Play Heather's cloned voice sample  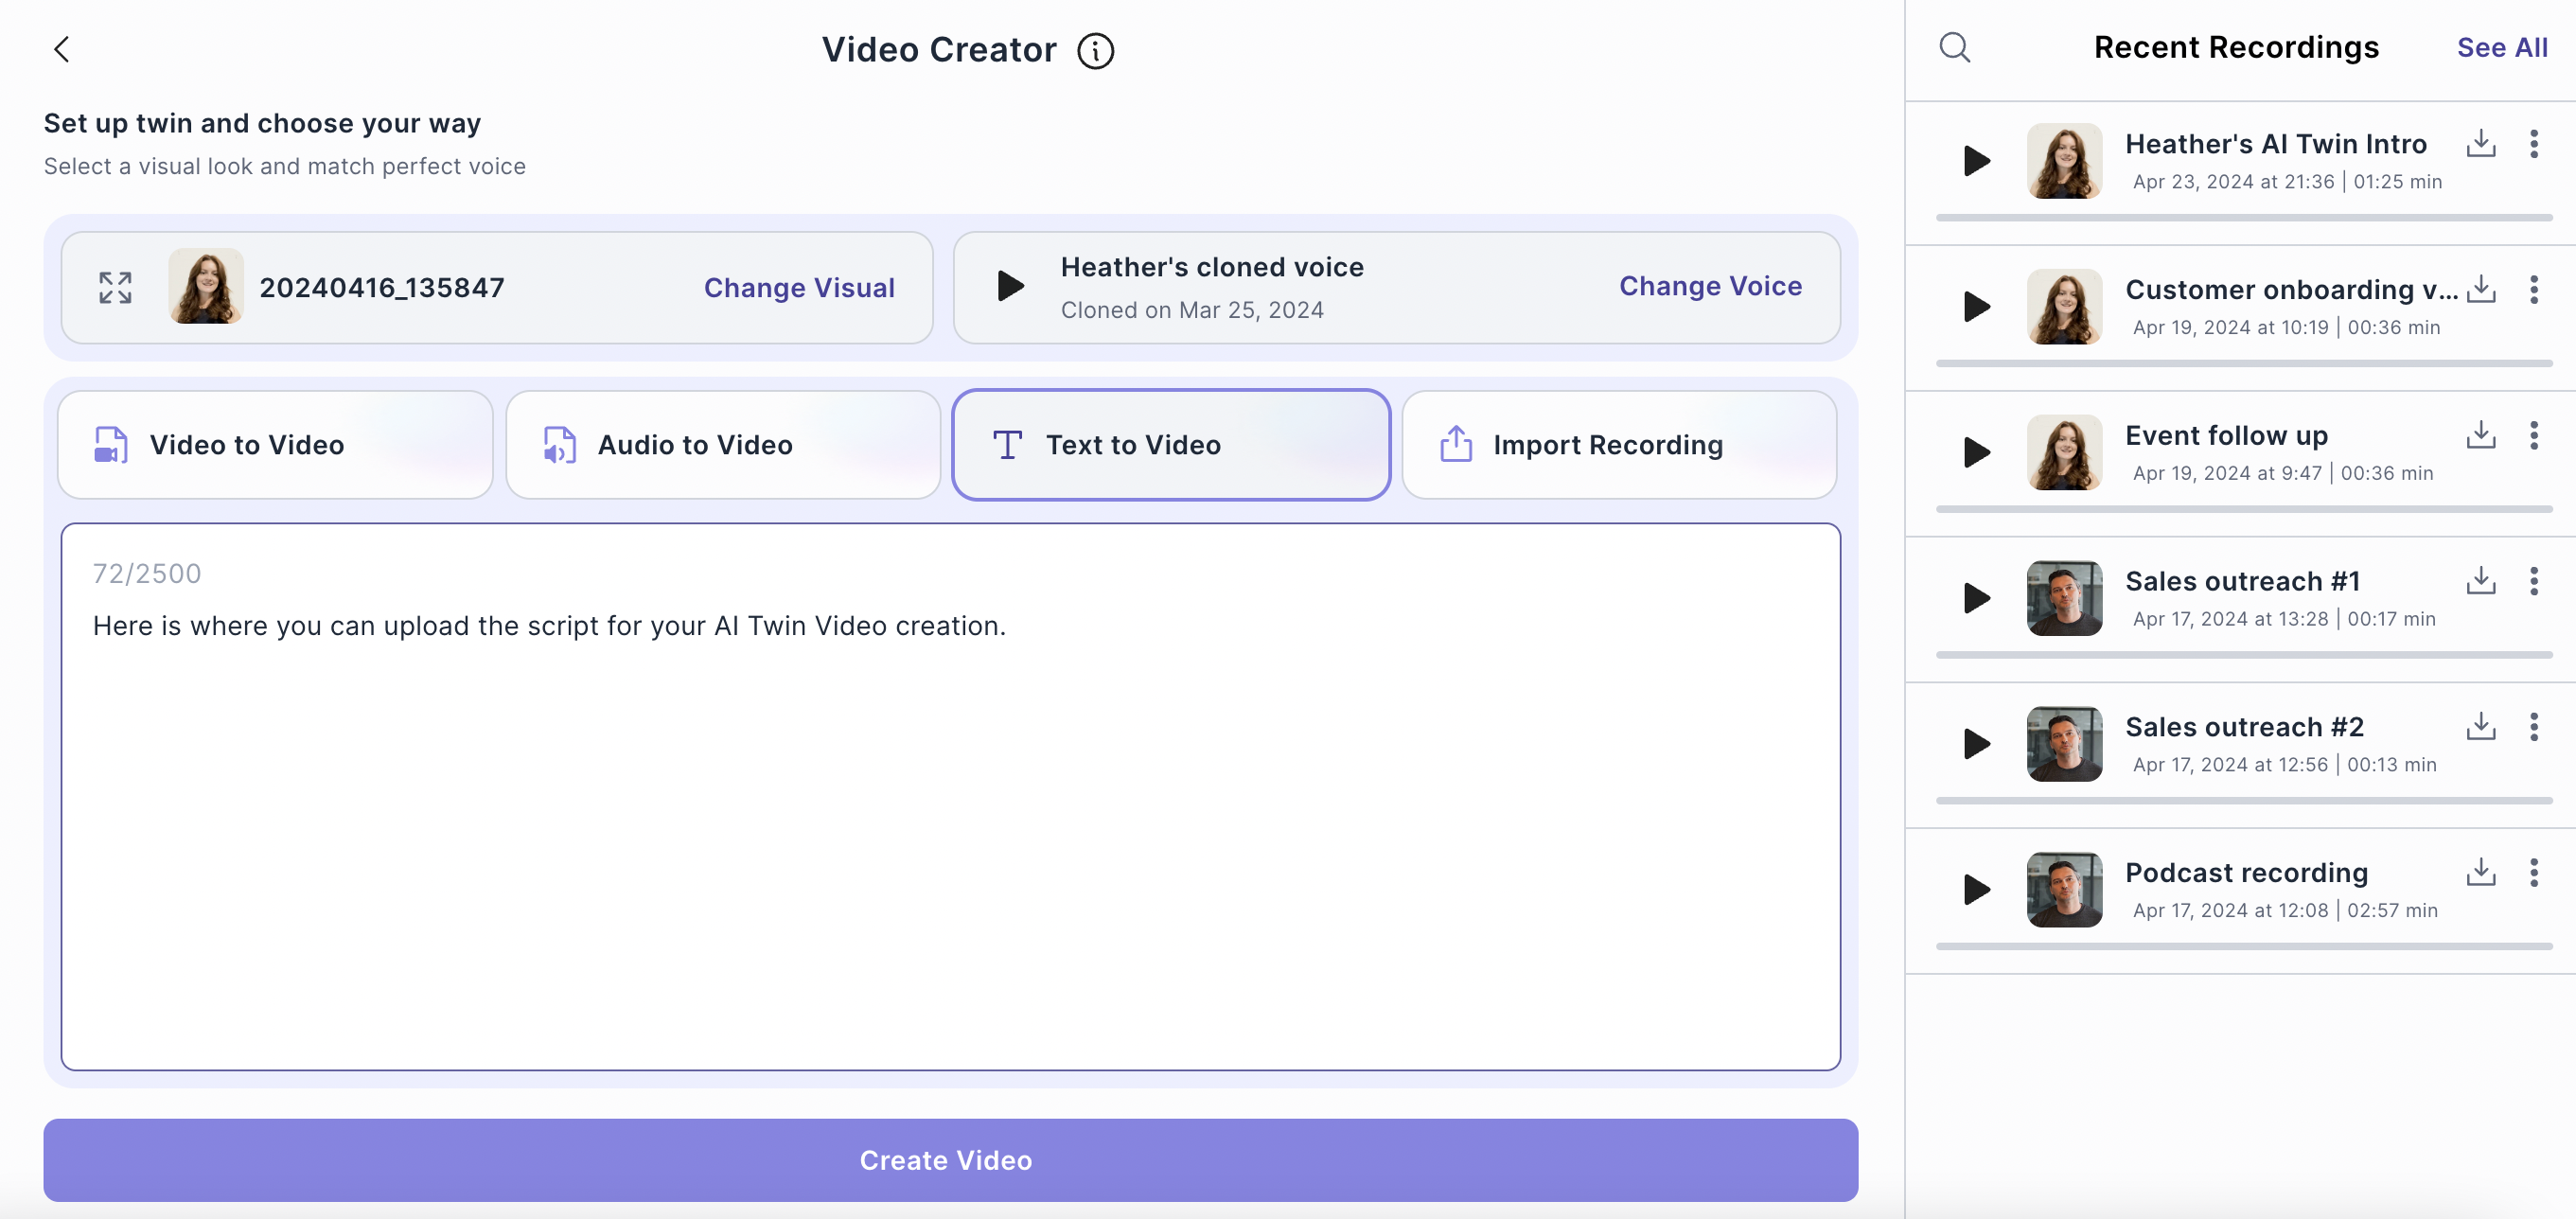pyautogui.click(x=1010, y=286)
